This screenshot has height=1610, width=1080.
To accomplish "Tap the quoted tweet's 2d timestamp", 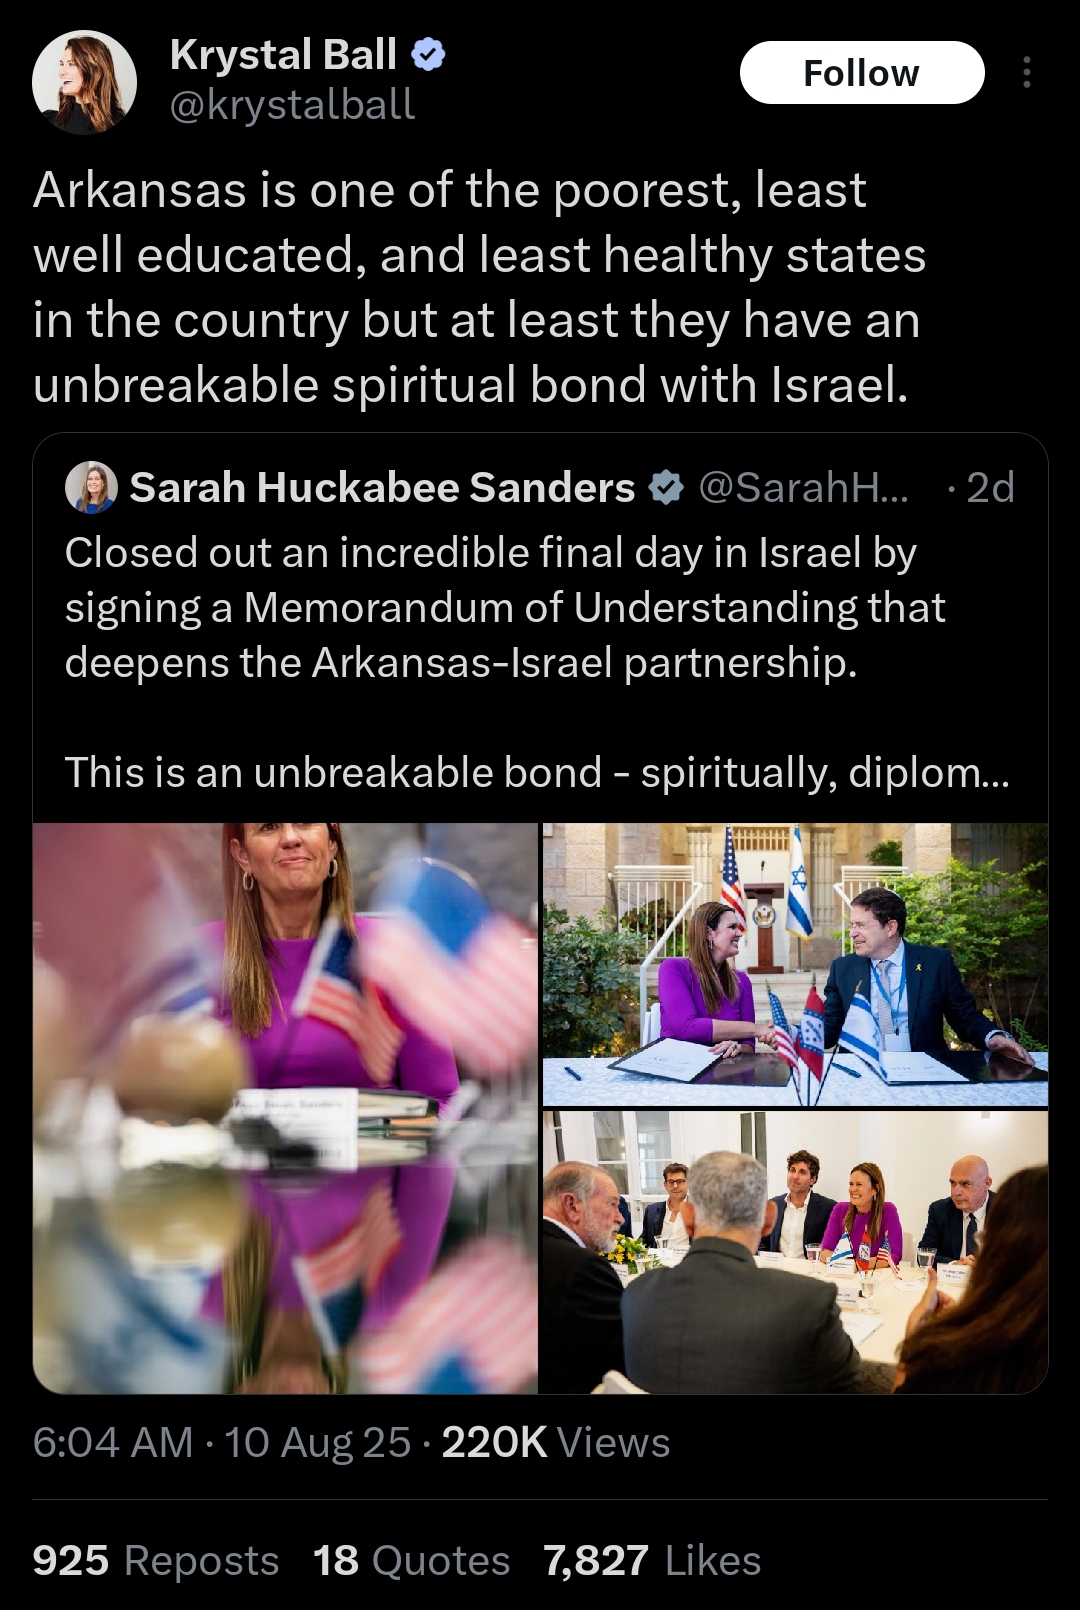I will [990, 488].
